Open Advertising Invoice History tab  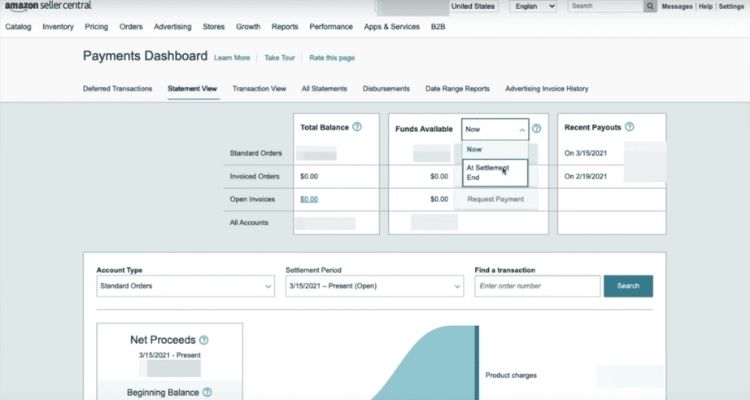547,89
